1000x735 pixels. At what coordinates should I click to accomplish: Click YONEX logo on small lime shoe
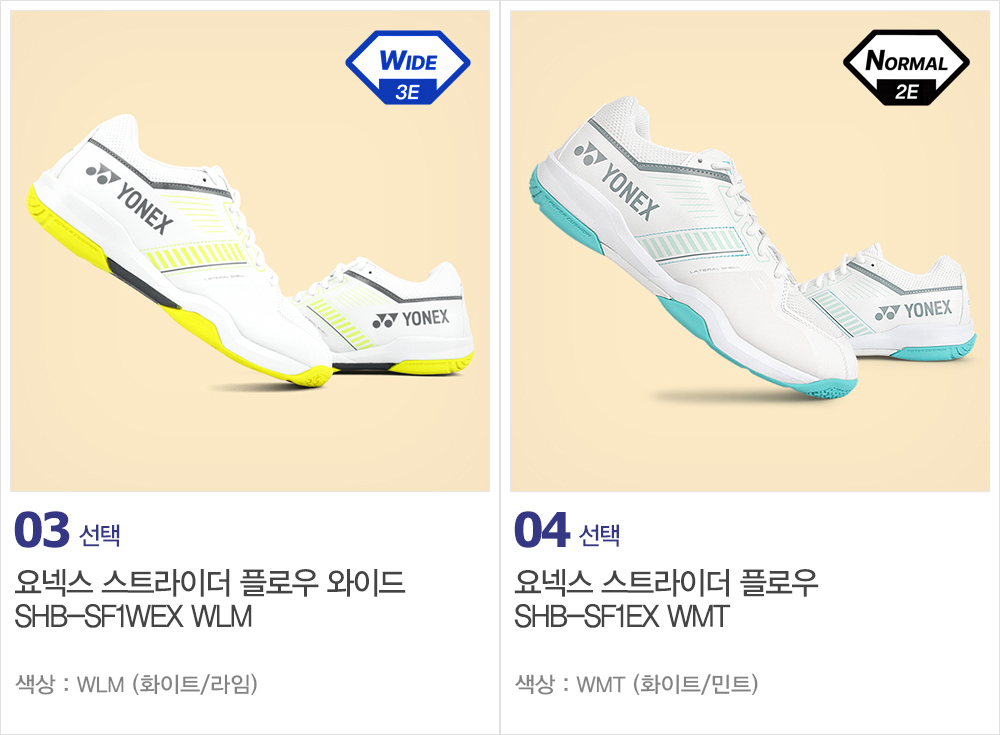pyautogui.click(x=411, y=318)
